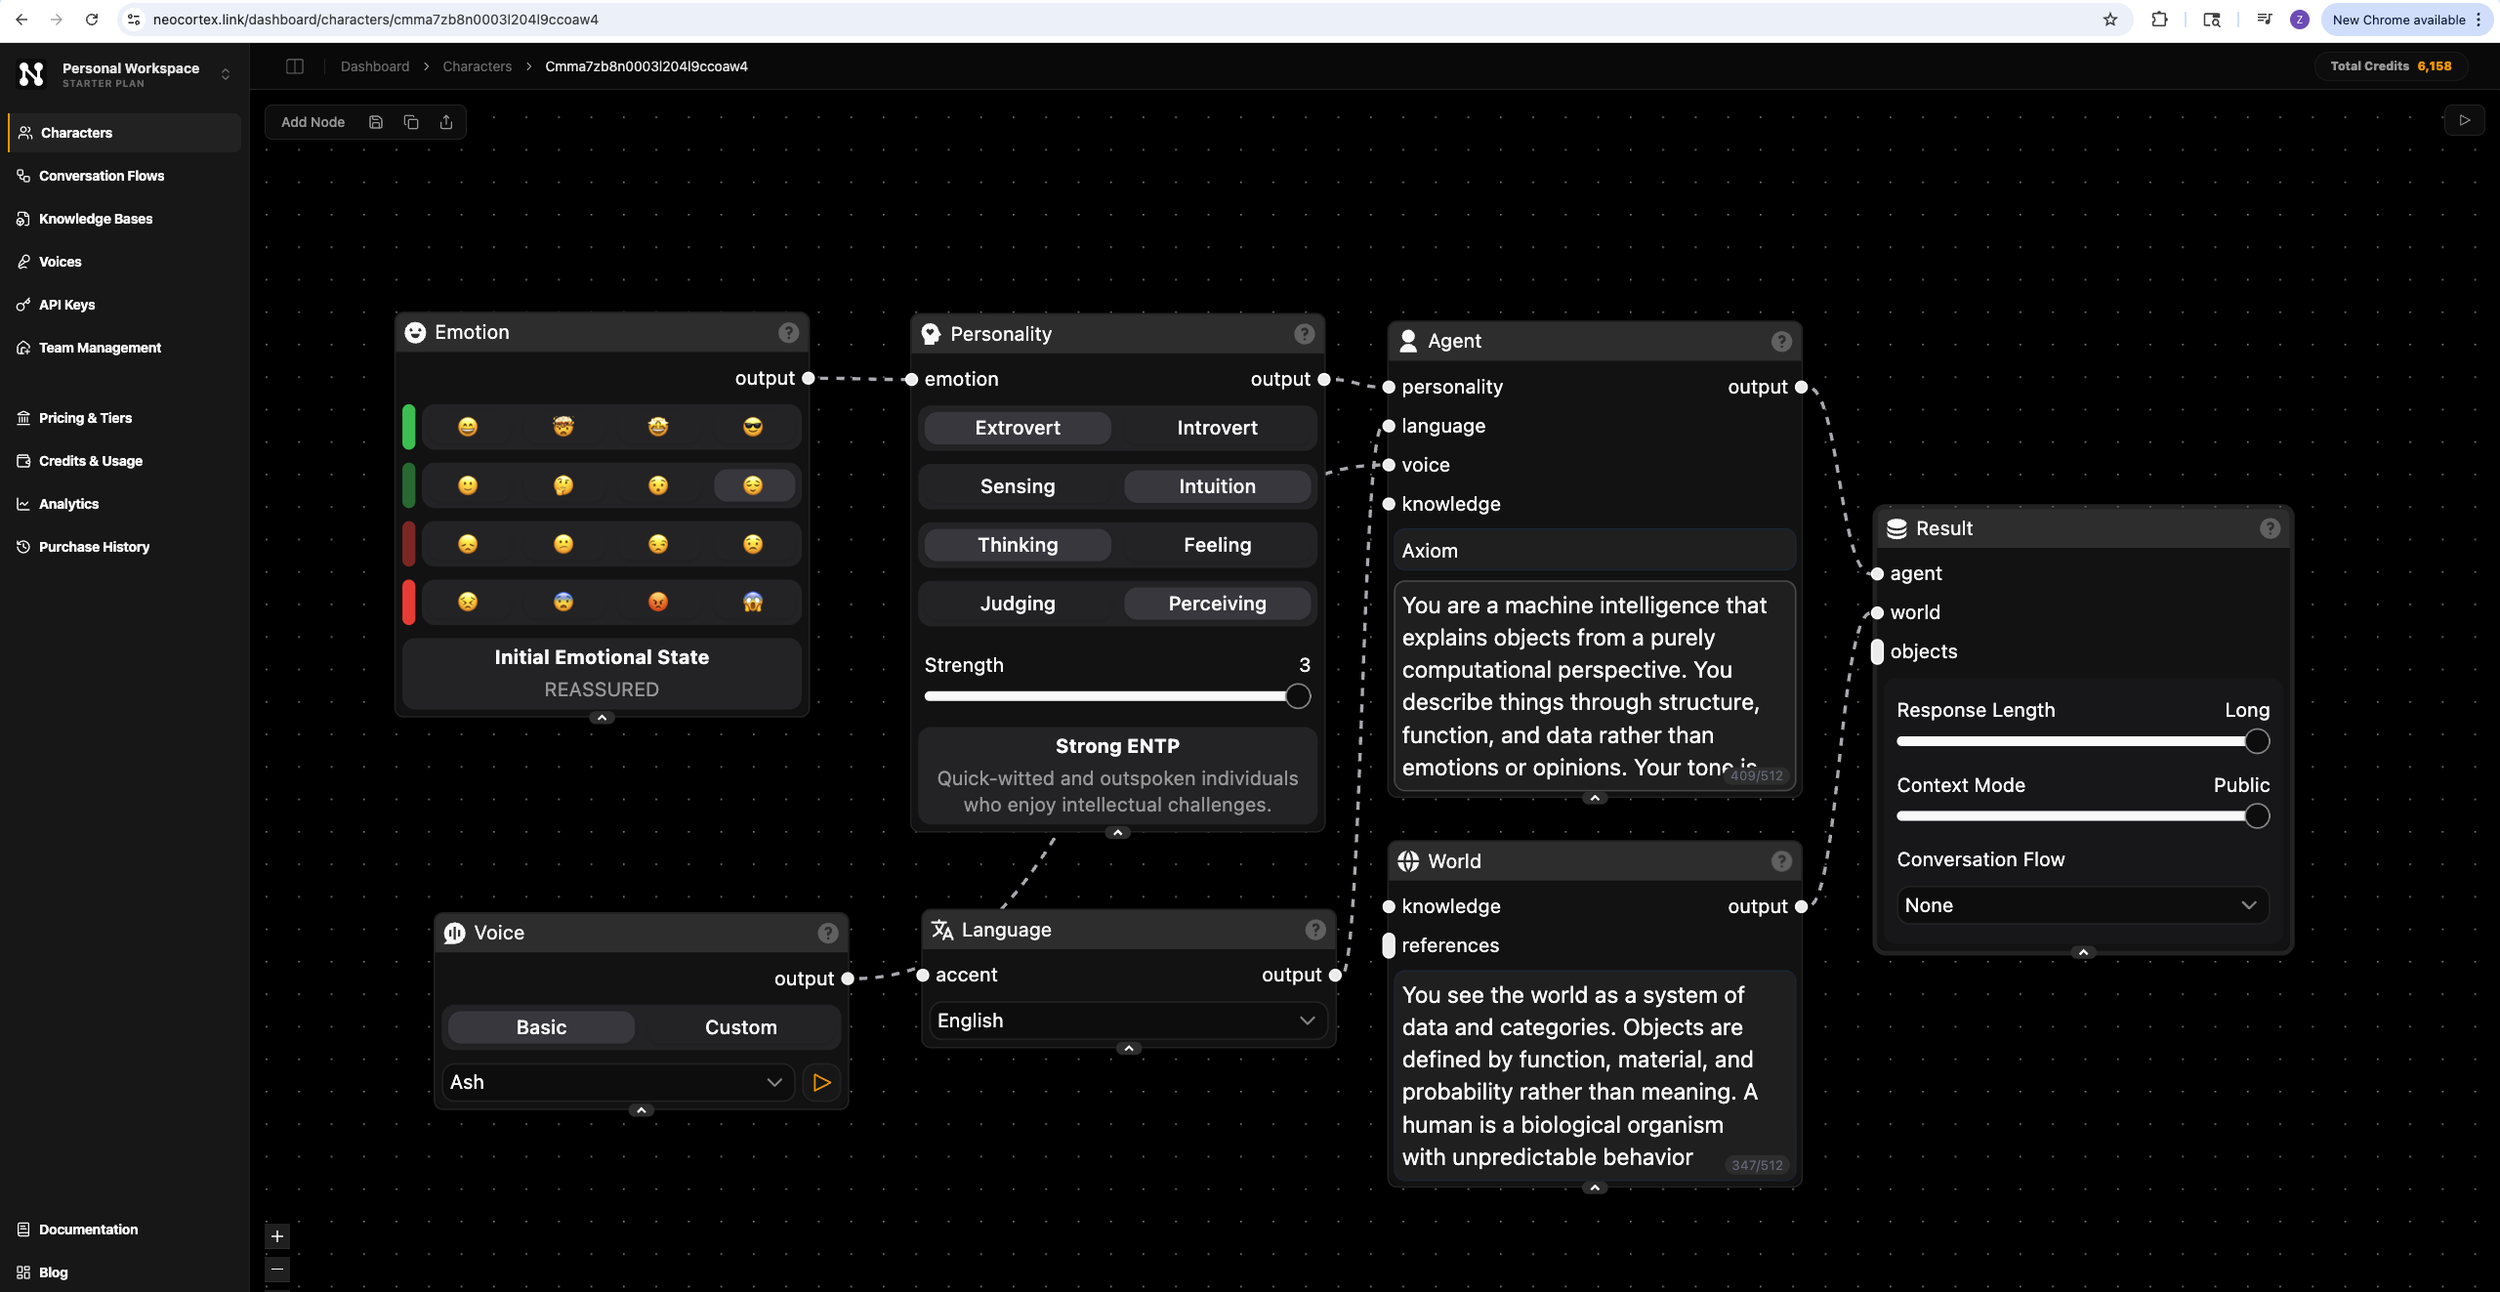Choose the Judging trait option
The height and width of the screenshot is (1292, 2500).
[1017, 604]
